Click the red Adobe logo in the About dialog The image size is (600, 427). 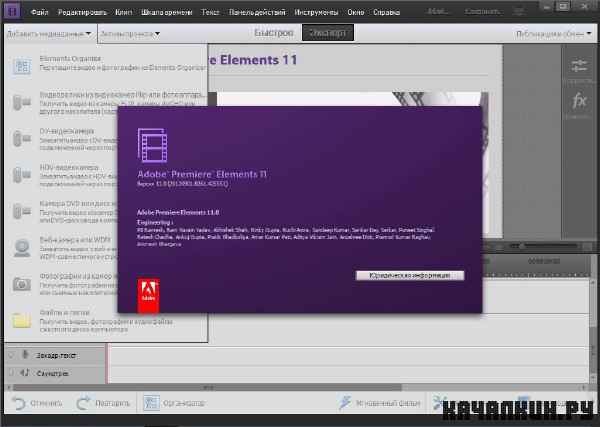[x=148, y=295]
